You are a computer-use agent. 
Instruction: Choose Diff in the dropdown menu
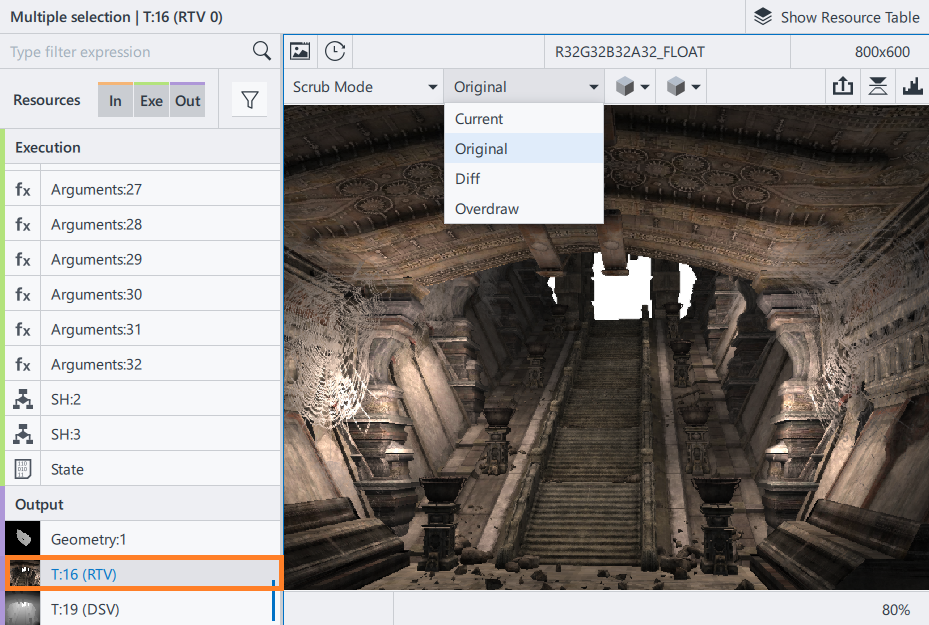(x=524, y=178)
